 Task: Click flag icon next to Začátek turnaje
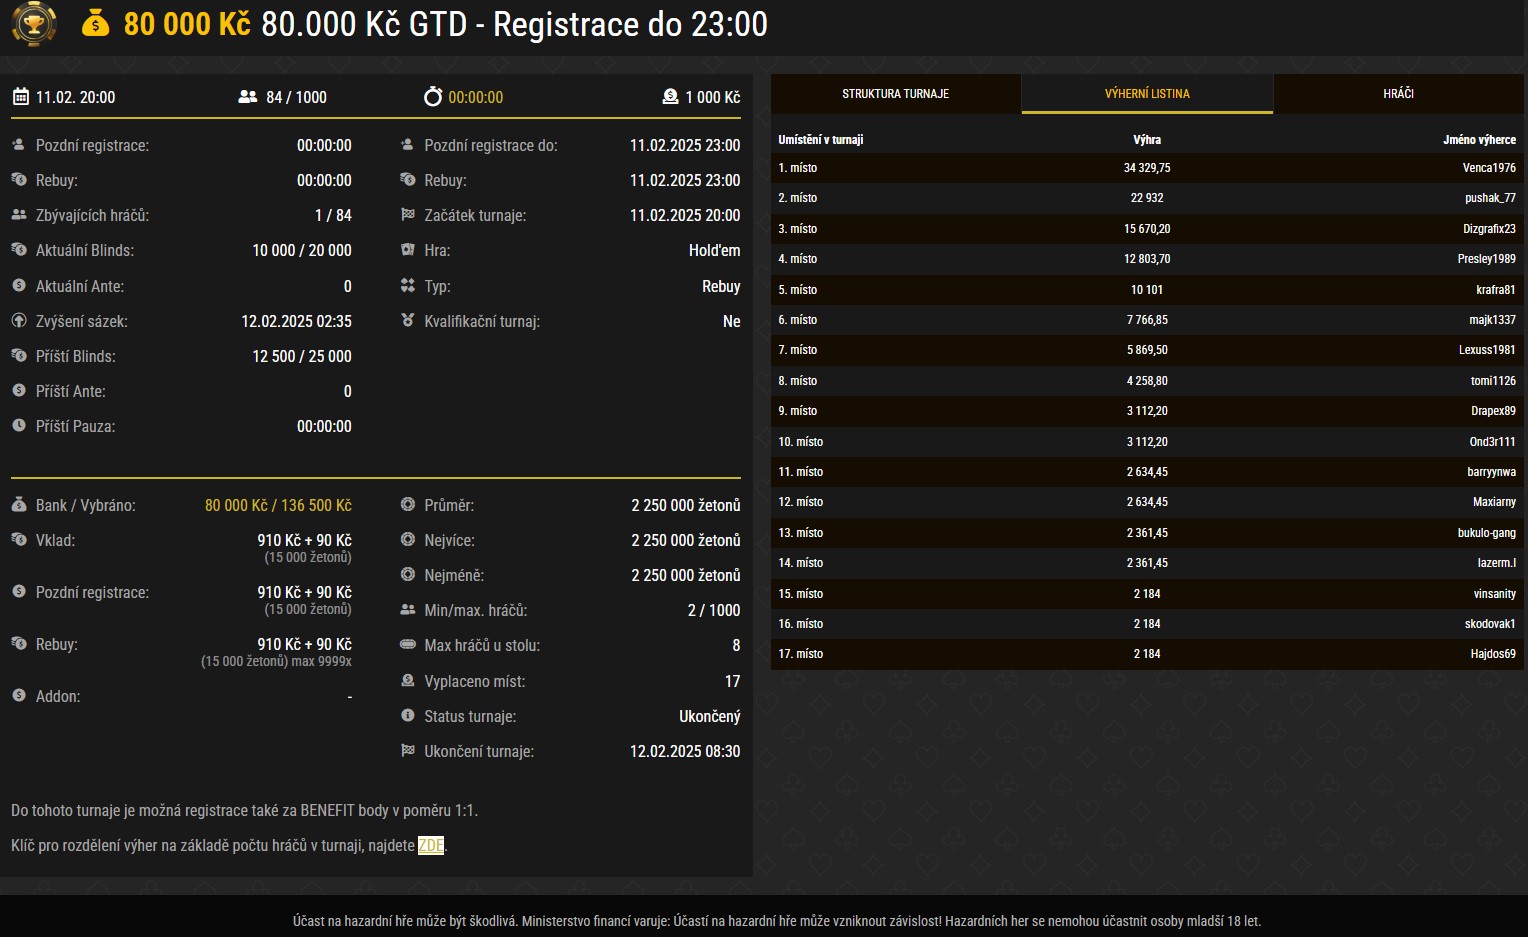coord(407,215)
